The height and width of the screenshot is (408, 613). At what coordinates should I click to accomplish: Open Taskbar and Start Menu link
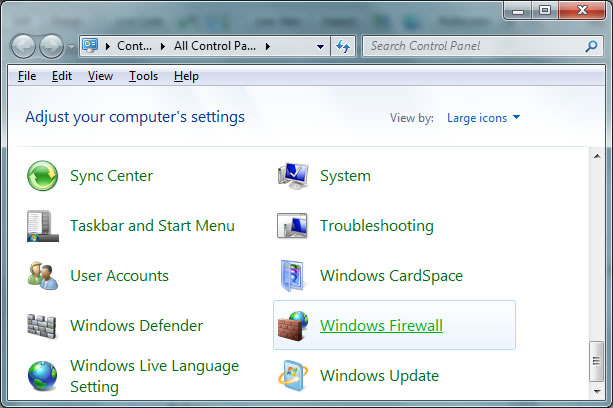(152, 226)
